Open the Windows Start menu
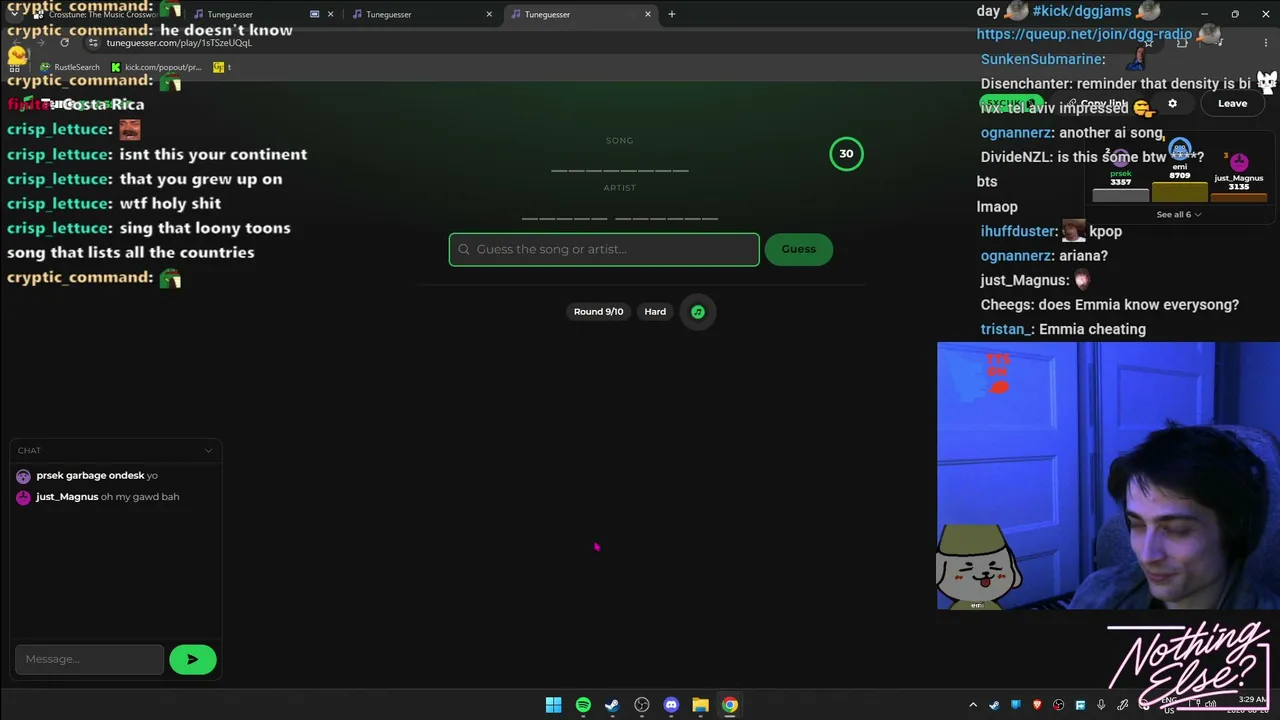 553,705
